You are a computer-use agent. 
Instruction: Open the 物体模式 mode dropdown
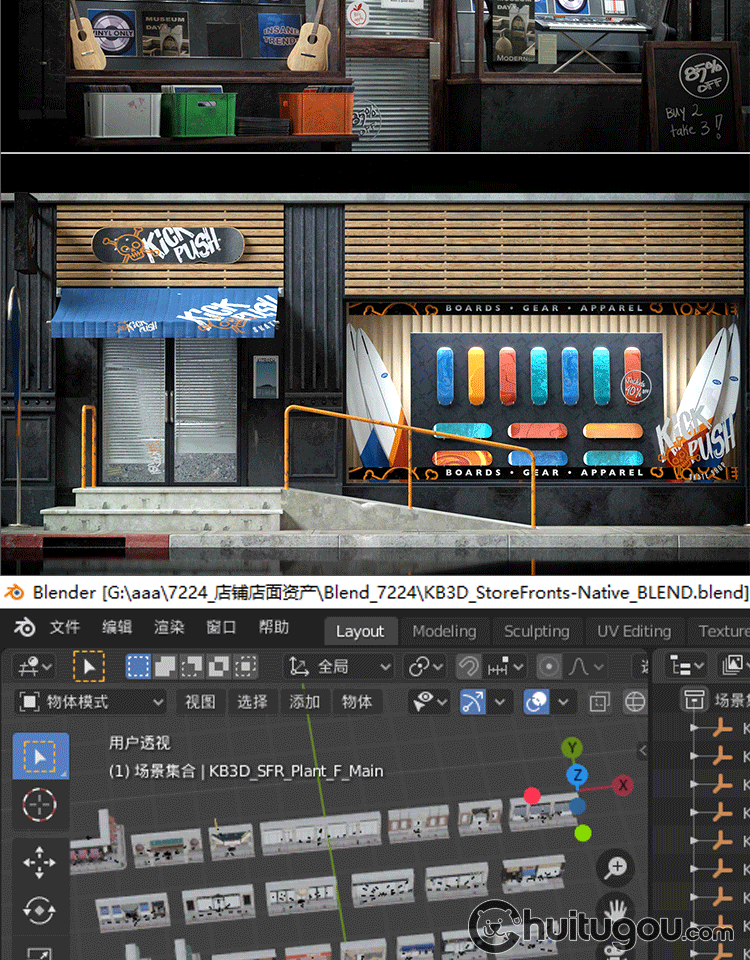coord(91,702)
